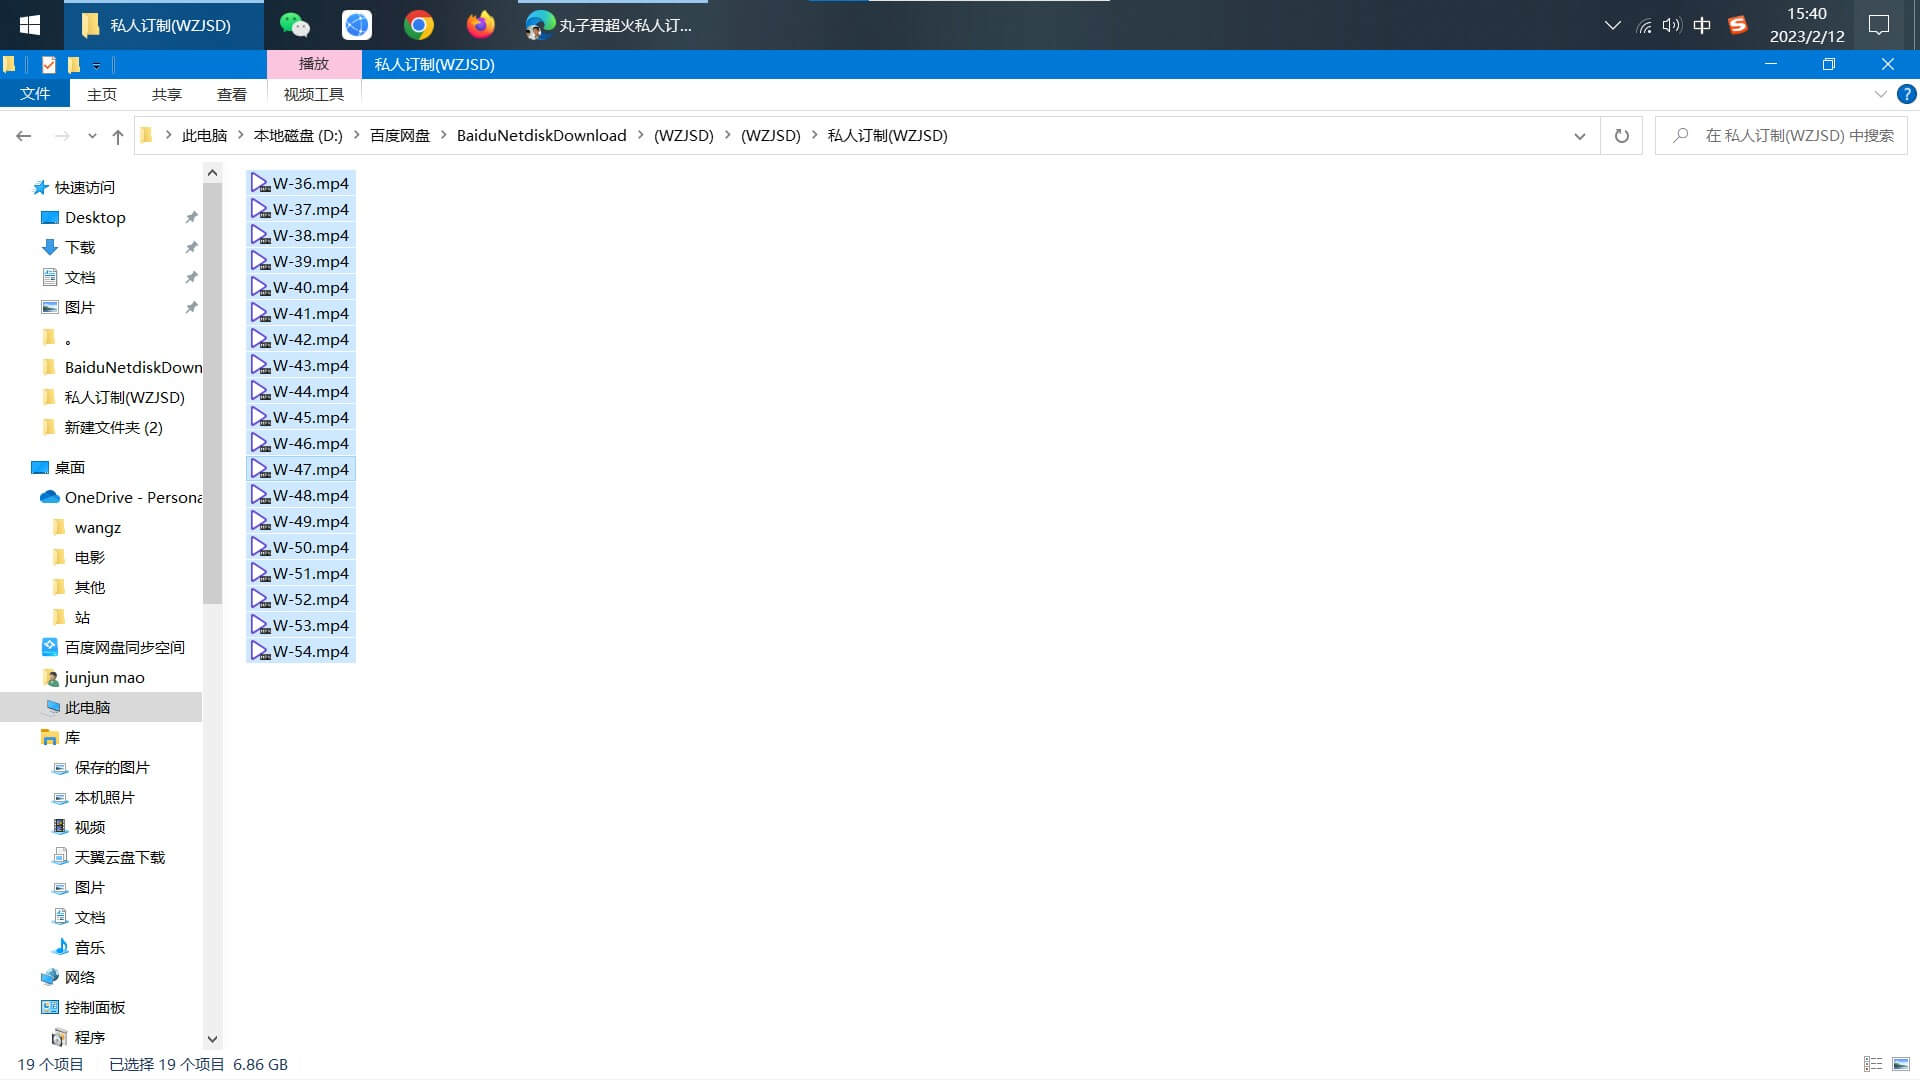Click Properties icon in quick access toolbar

(x=48, y=65)
